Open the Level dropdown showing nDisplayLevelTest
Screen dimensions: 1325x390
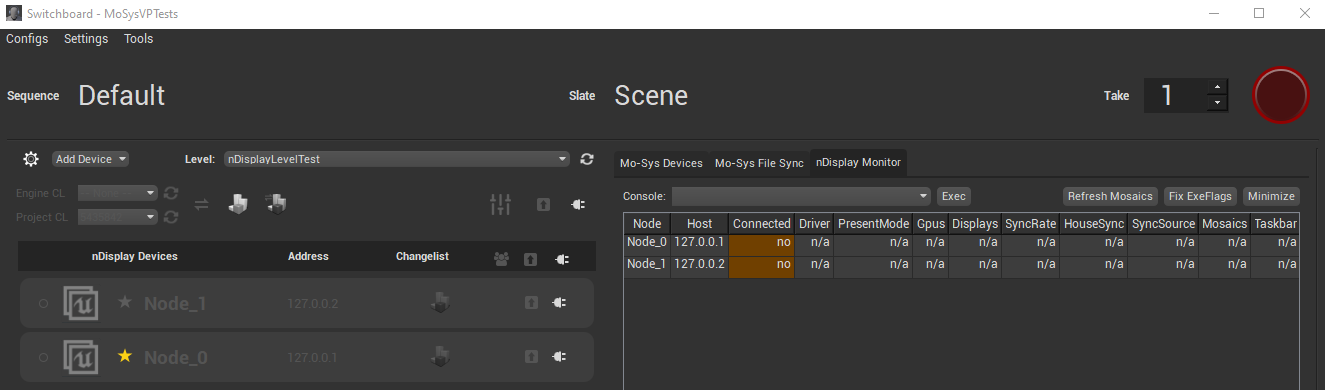coord(397,159)
